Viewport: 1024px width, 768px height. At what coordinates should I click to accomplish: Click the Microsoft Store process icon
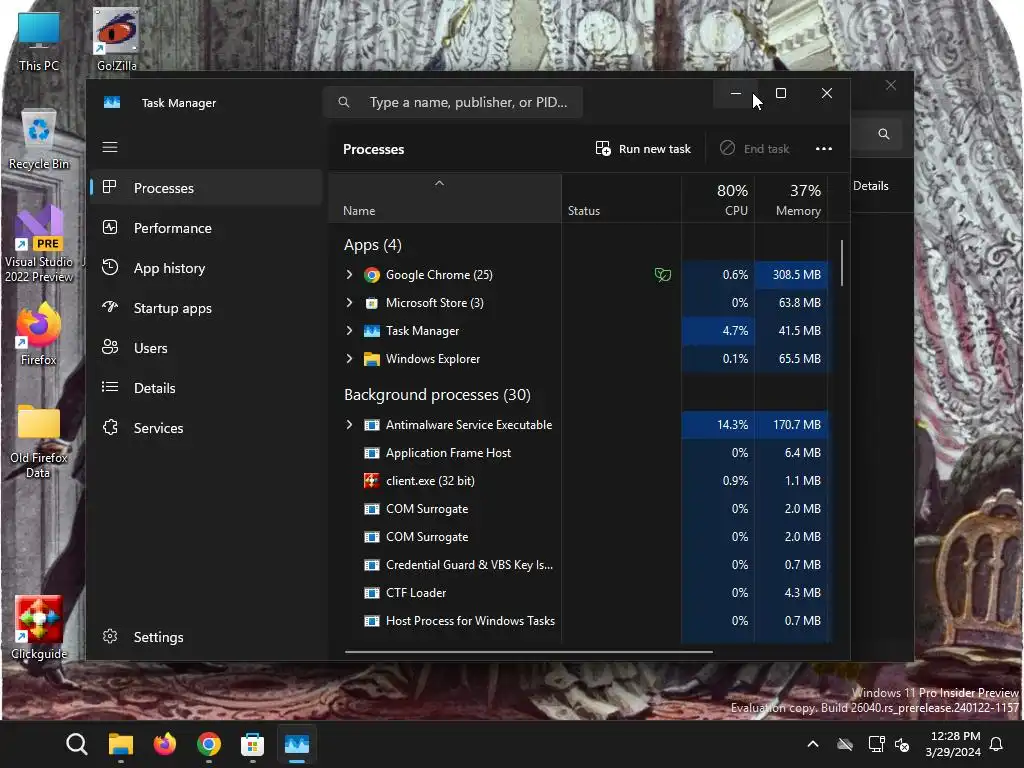[x=372, y=303]
